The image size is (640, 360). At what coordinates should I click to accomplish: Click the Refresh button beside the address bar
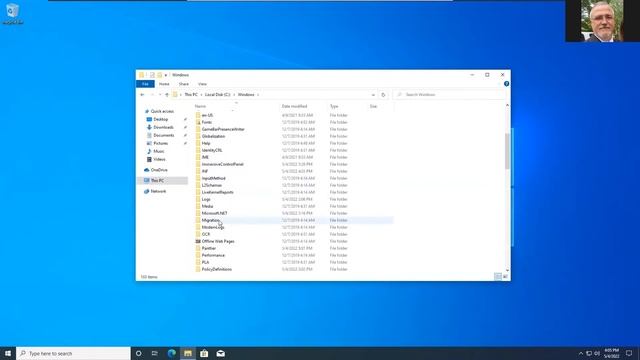tap(383, 95)
